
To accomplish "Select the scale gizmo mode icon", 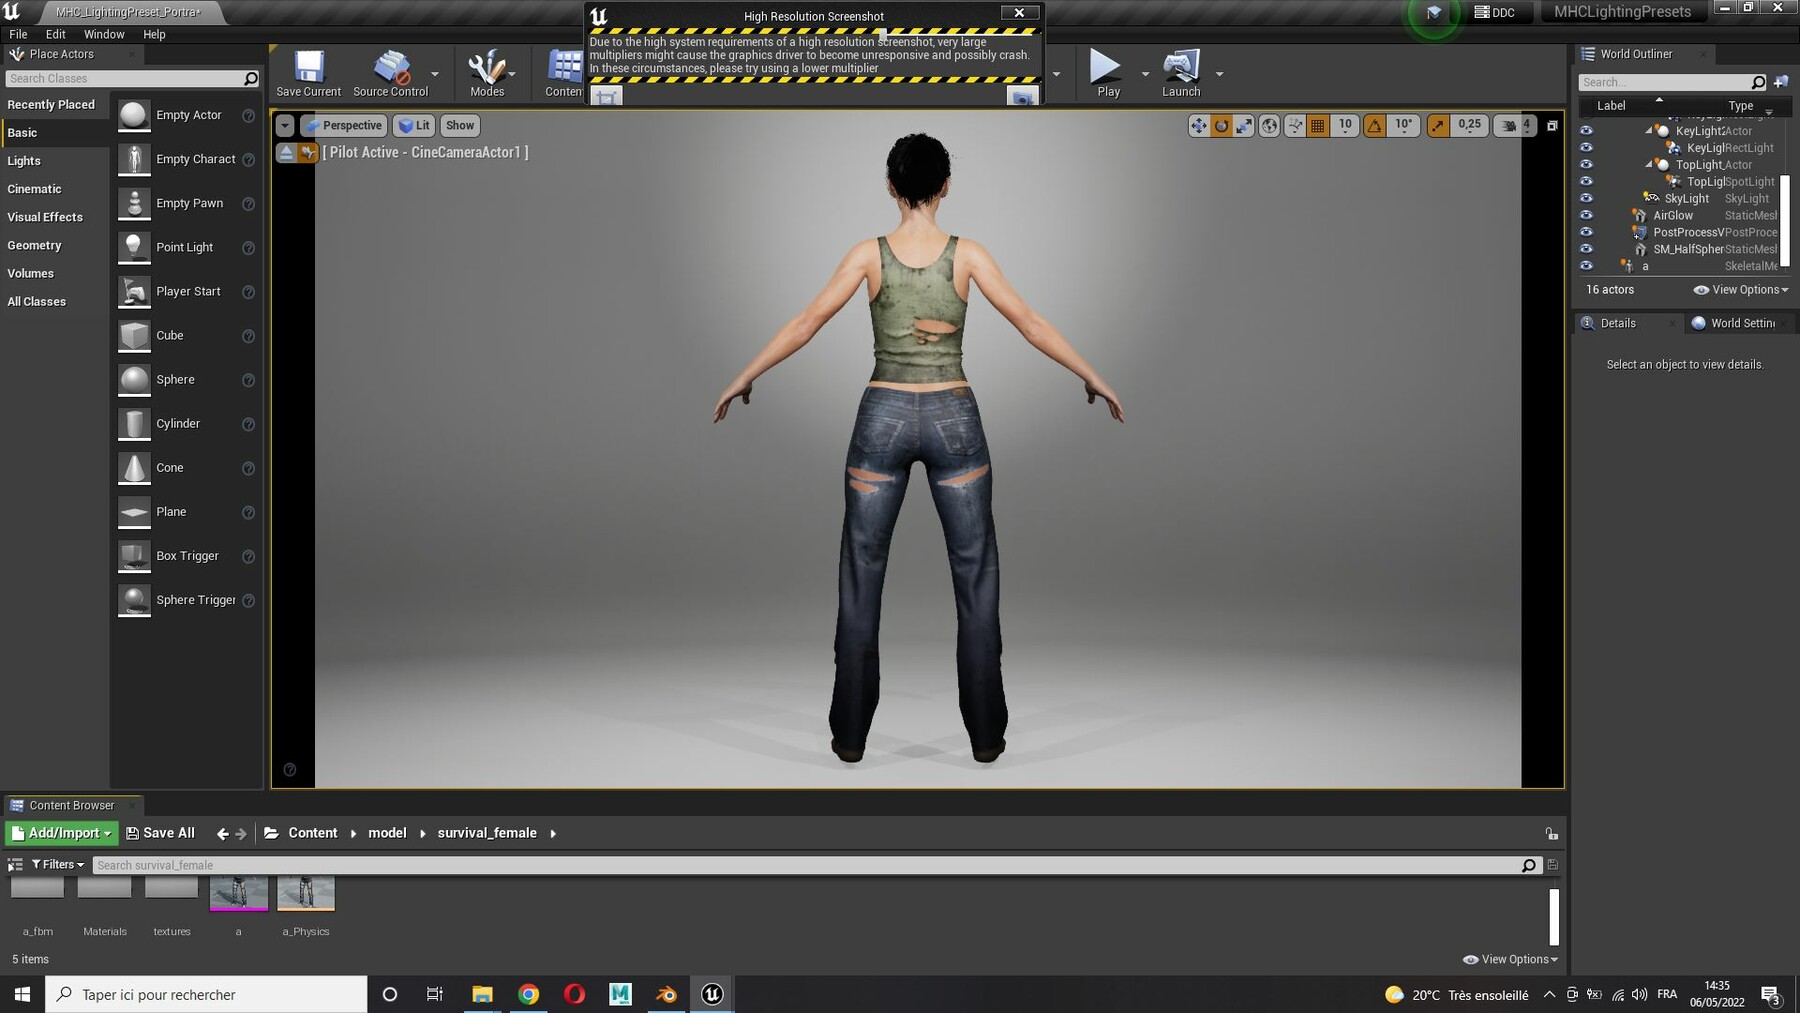I will 1244,125.
